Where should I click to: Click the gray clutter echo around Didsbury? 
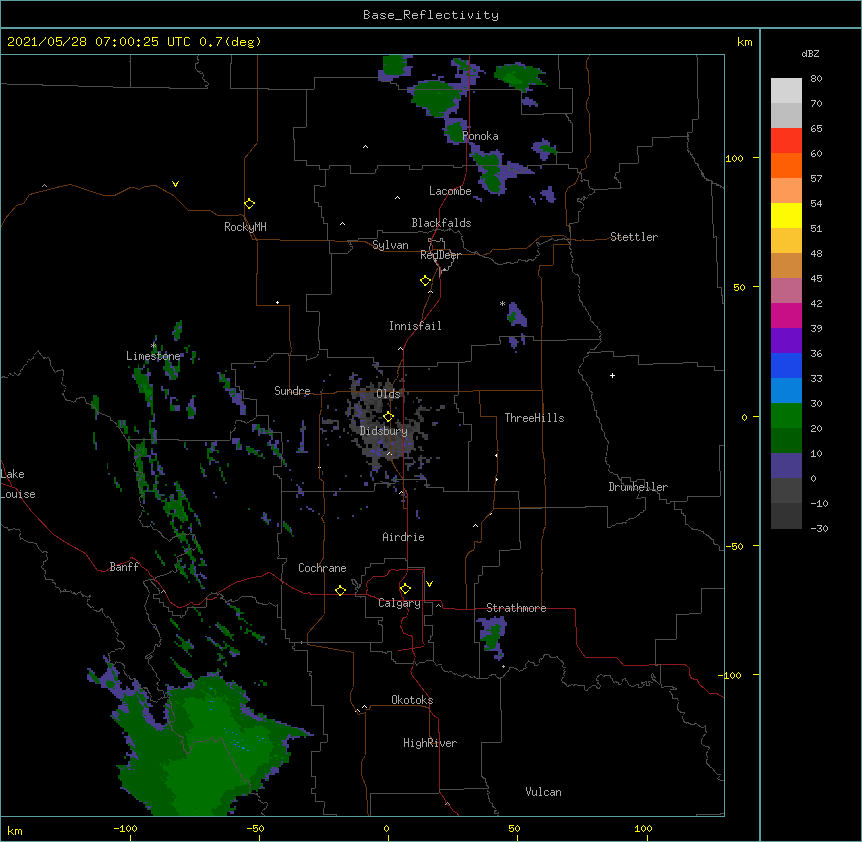pos(385,423)
